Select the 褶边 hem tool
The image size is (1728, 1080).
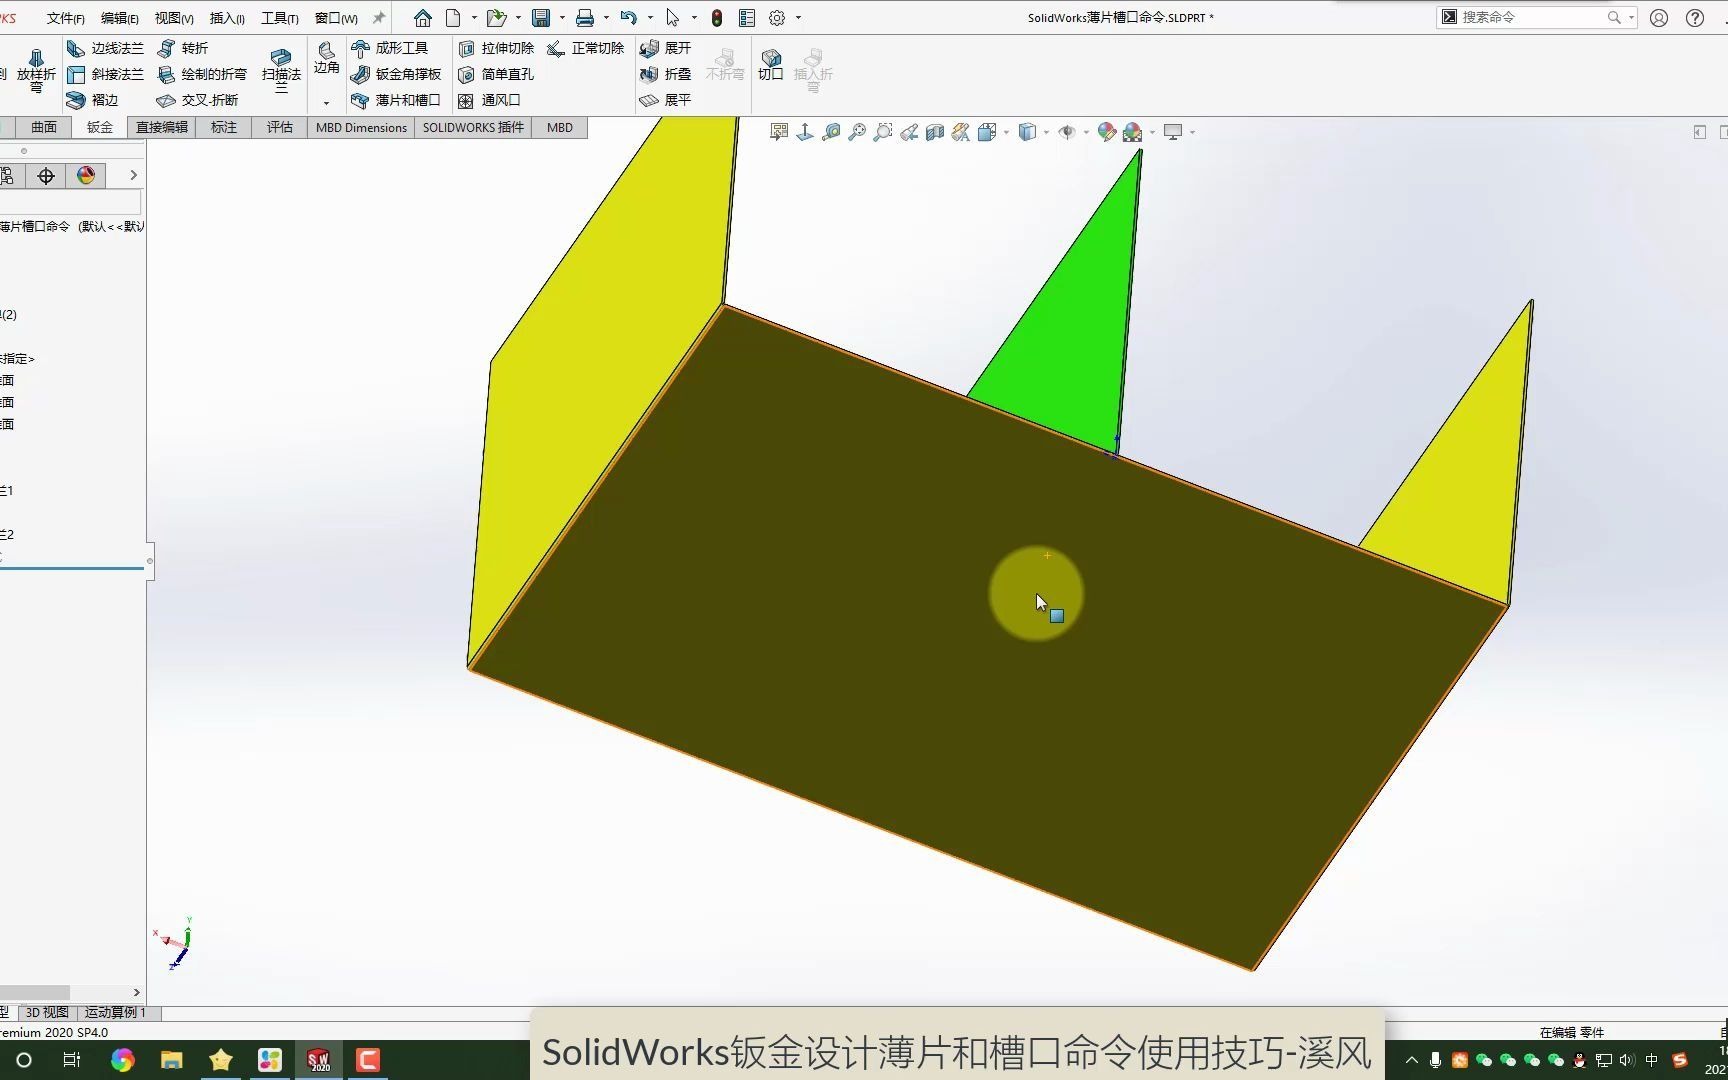[92, 100]
